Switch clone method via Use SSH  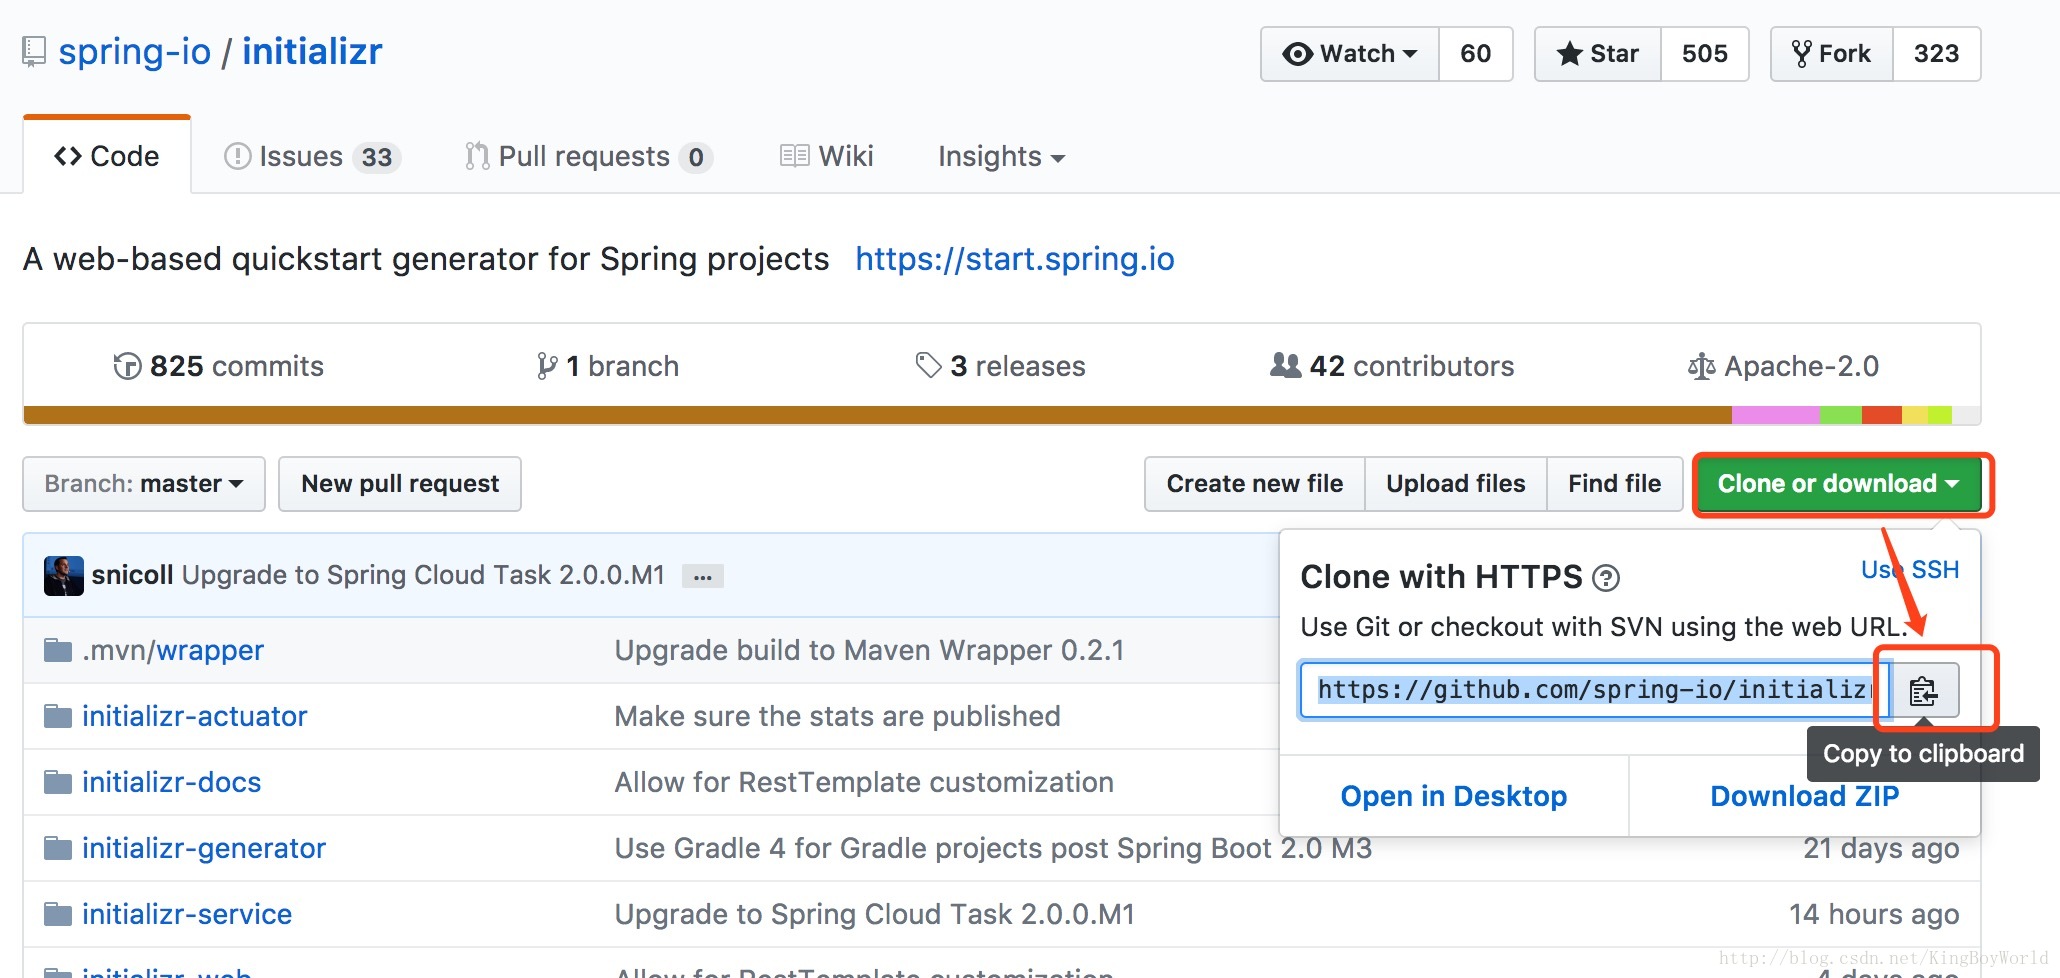coord(1910,570)
